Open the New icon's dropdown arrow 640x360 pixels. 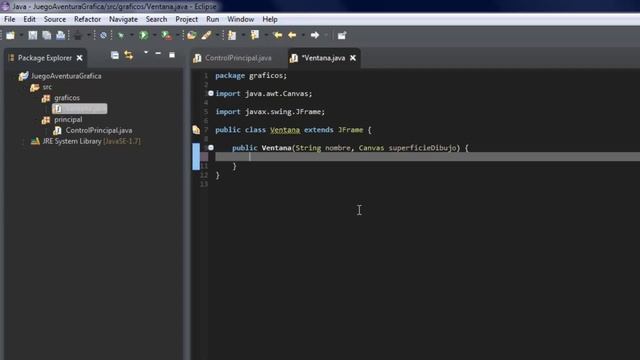(21, 36)
